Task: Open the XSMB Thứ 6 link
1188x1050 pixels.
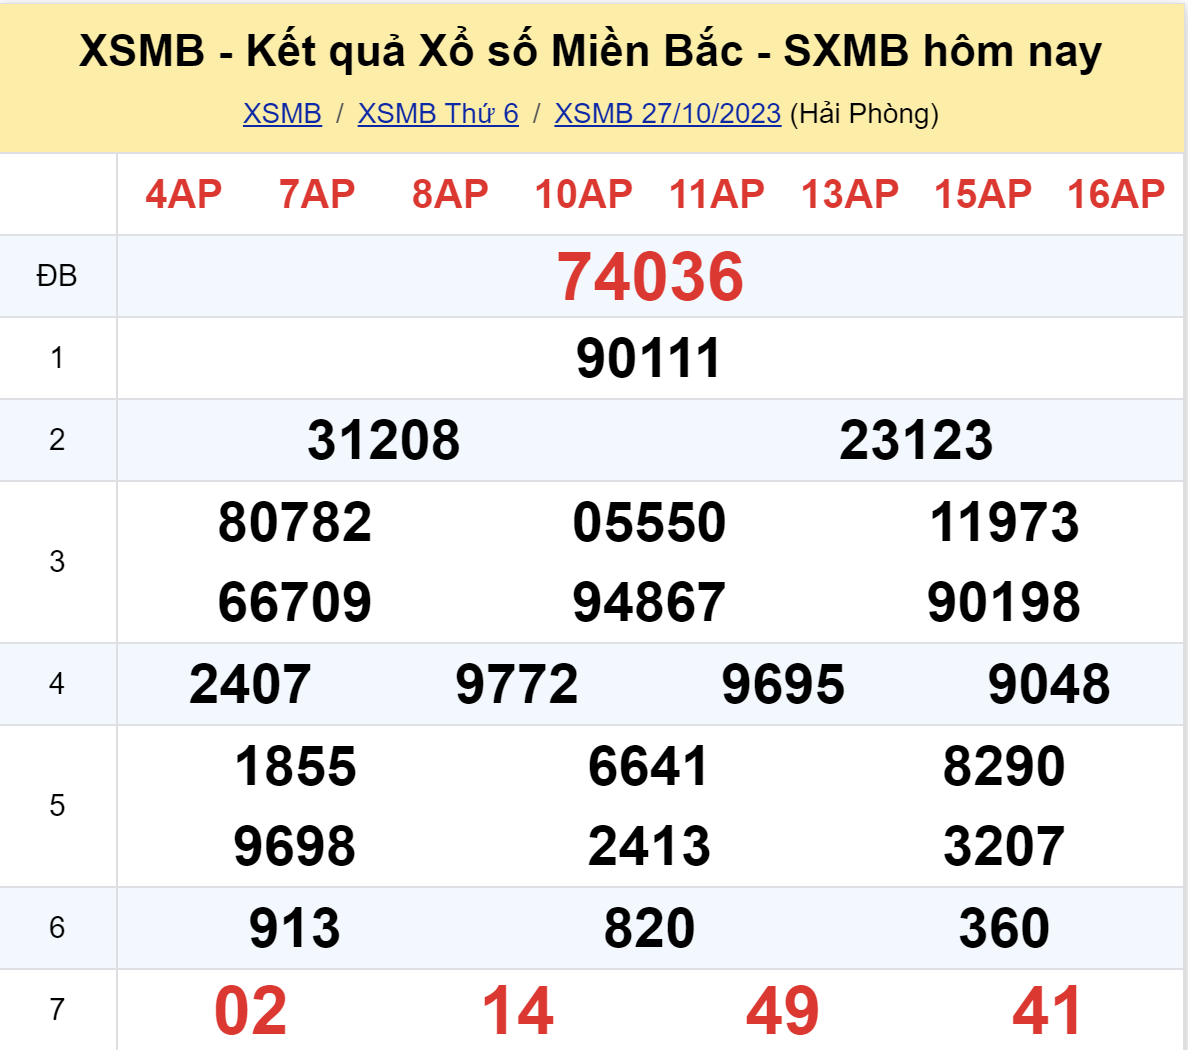Action: tap(438, 114)
